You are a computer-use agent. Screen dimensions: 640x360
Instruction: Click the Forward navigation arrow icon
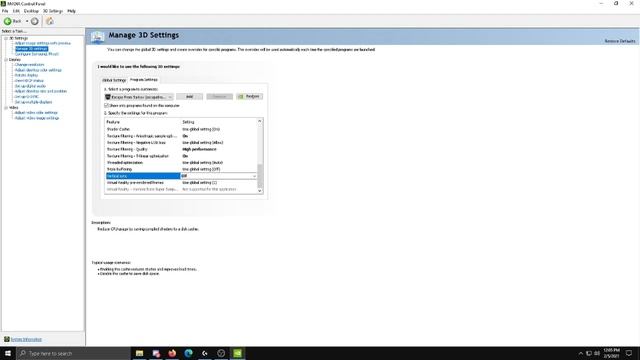pyautogui.click(x=35, y=21)
